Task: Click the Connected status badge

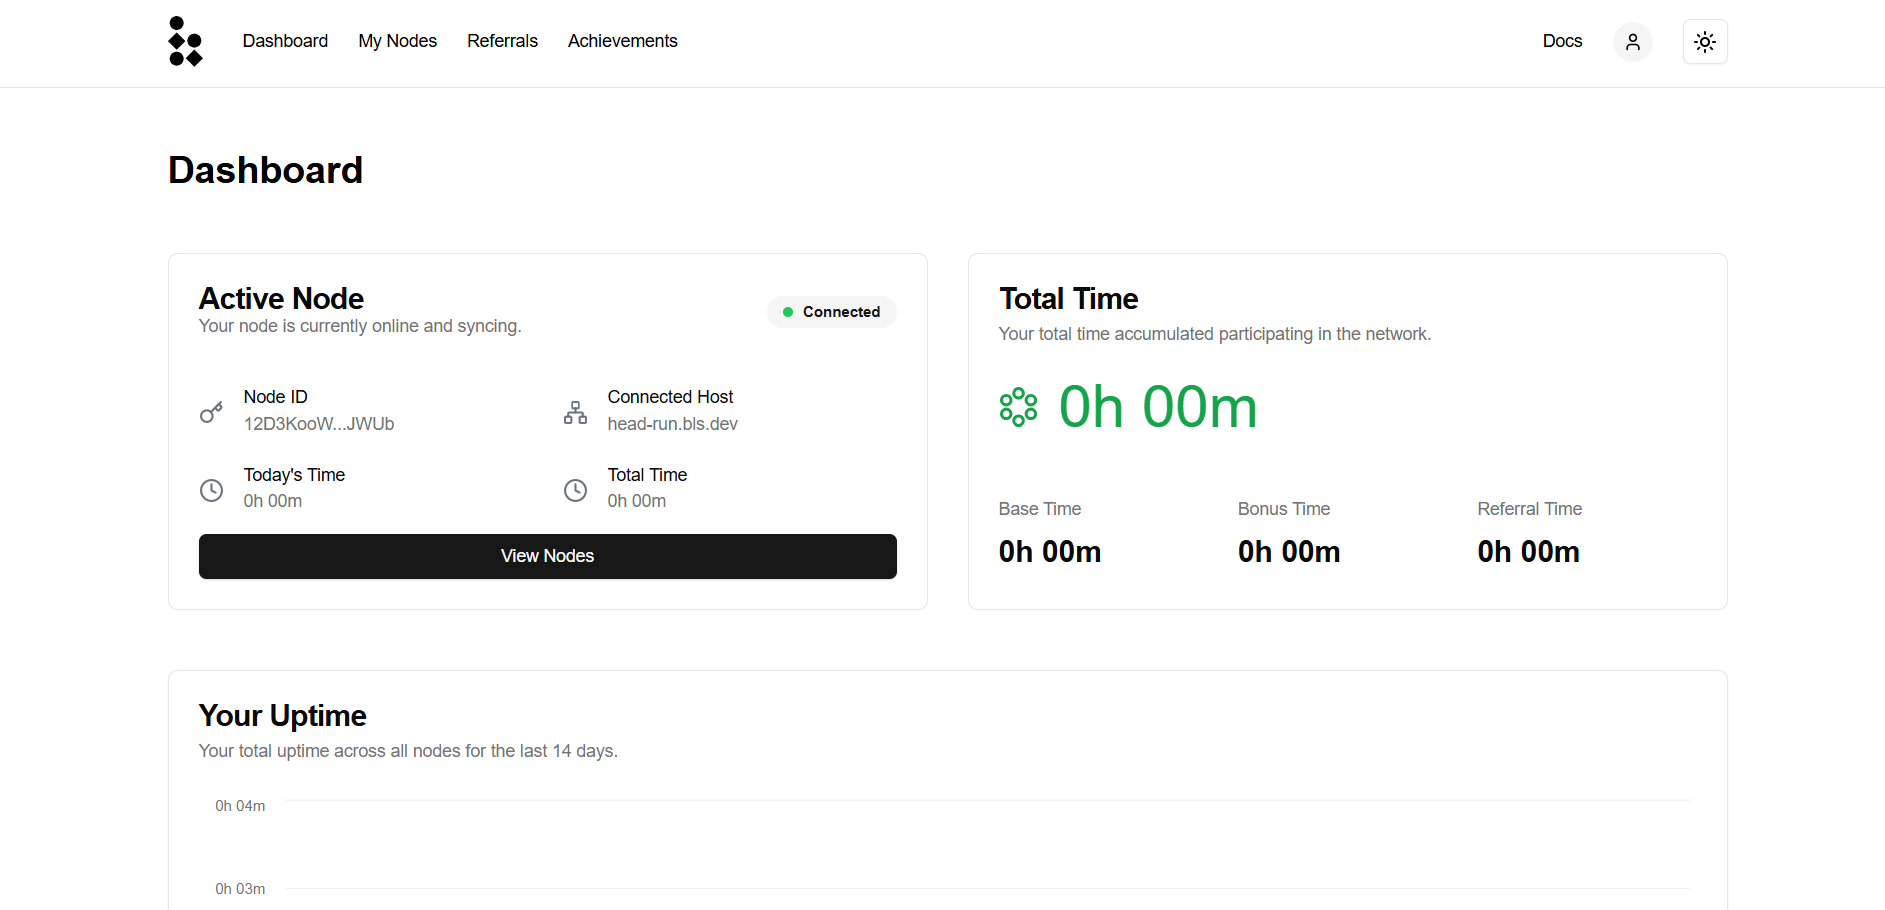Action: 832,312
